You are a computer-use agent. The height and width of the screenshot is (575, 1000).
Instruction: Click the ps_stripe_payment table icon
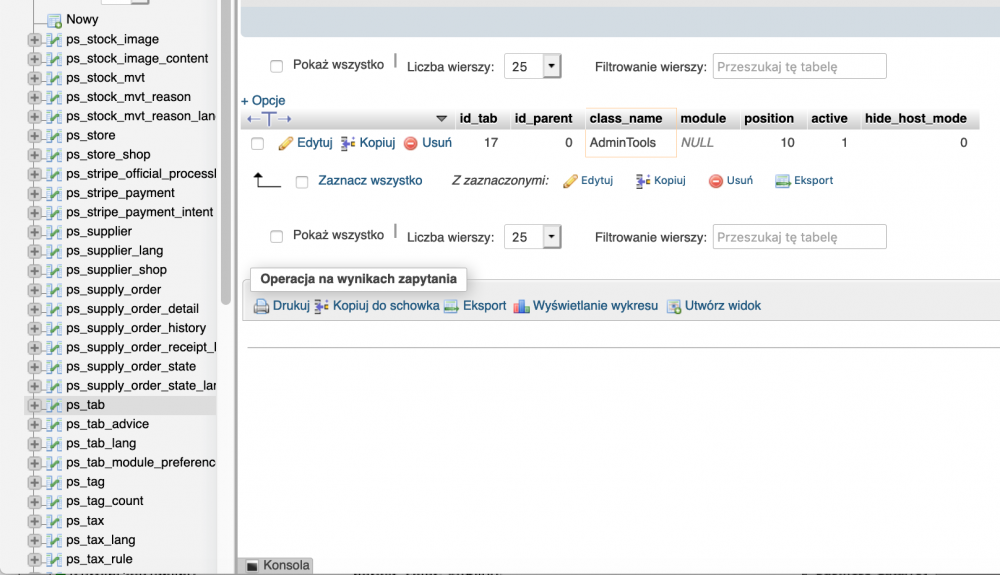[x=54, y=194]
